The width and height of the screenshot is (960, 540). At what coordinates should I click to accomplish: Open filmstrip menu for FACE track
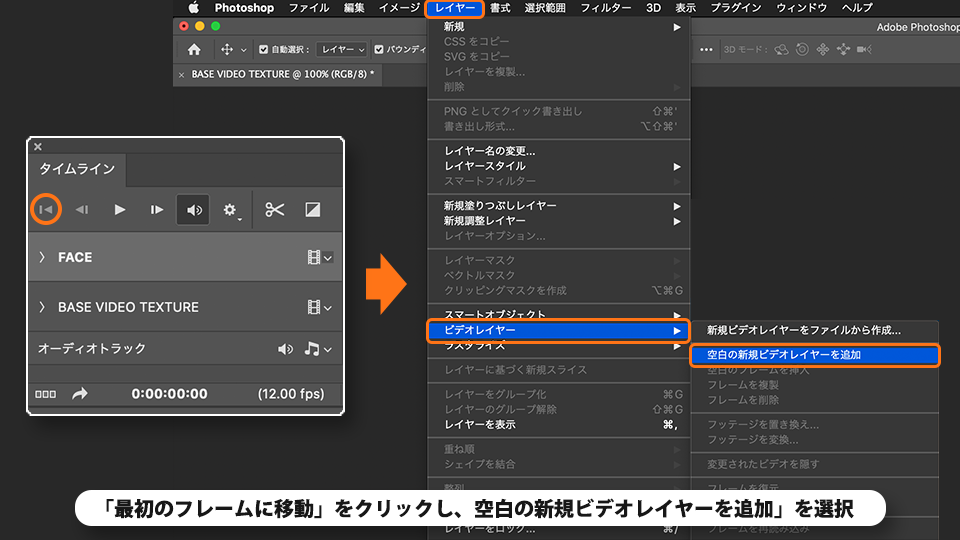tap(320, 258)
